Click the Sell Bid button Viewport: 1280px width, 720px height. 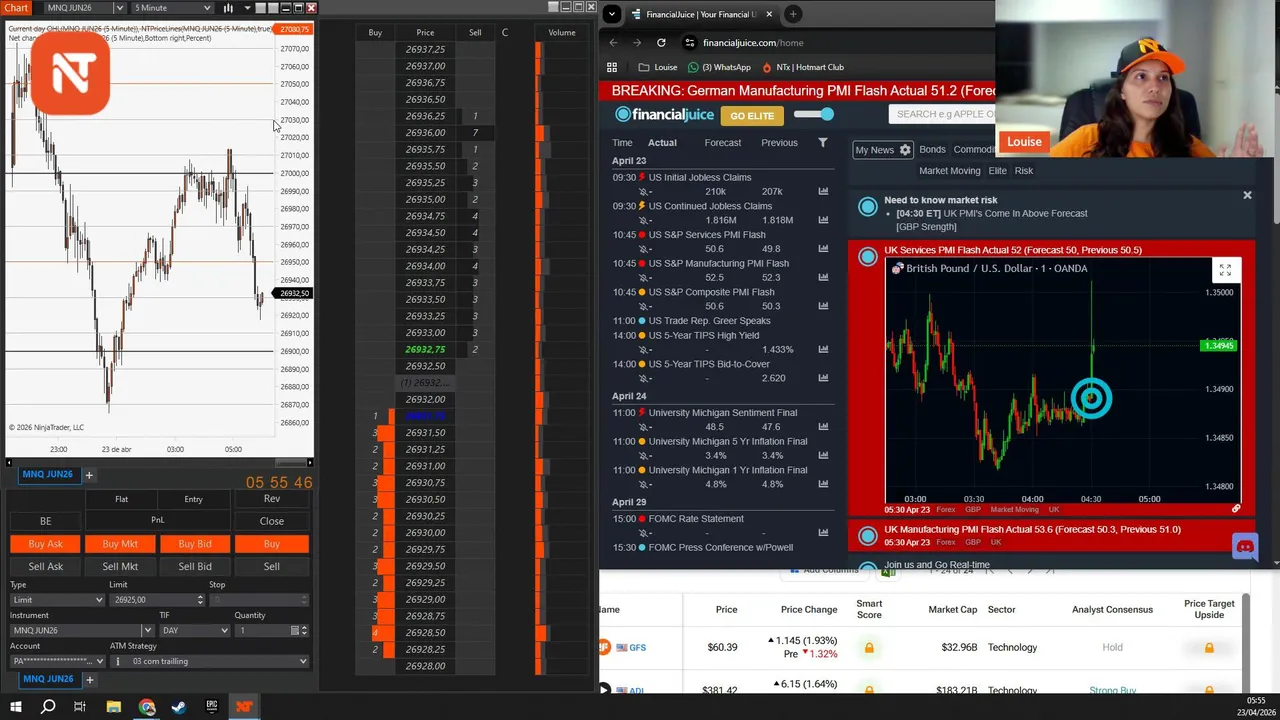tap(195, 566)
